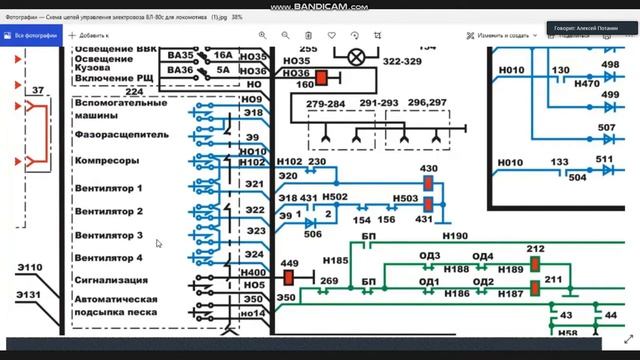The width and height of the screenshot is (640, 360).
Task: Click the red coil numbered 211
Action: (x=535, y=289)
